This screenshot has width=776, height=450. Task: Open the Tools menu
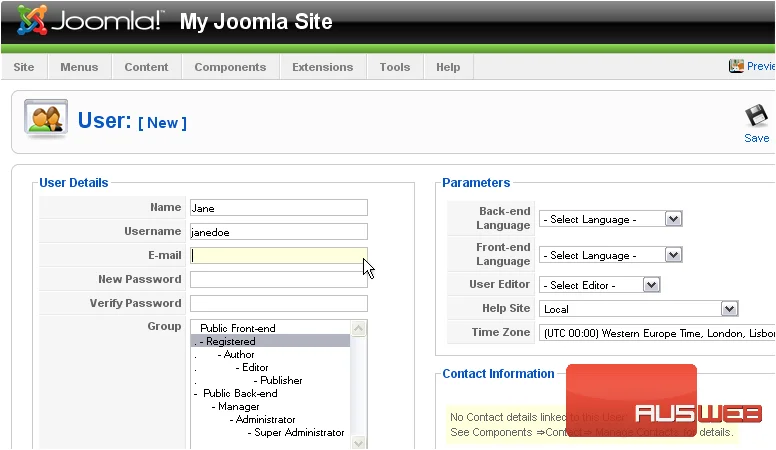click(x=395, y=67)
